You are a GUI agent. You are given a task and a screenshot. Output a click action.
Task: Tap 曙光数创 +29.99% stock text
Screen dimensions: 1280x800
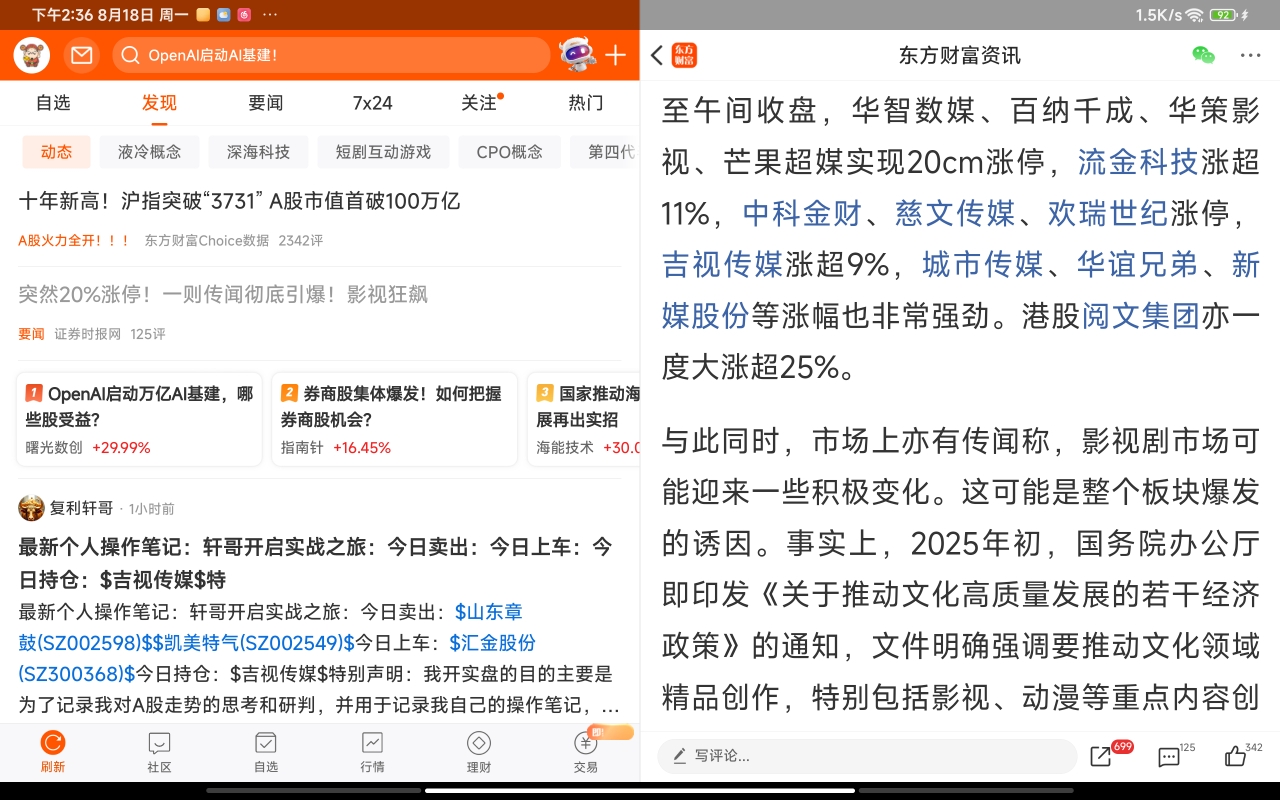coord(88,448)
